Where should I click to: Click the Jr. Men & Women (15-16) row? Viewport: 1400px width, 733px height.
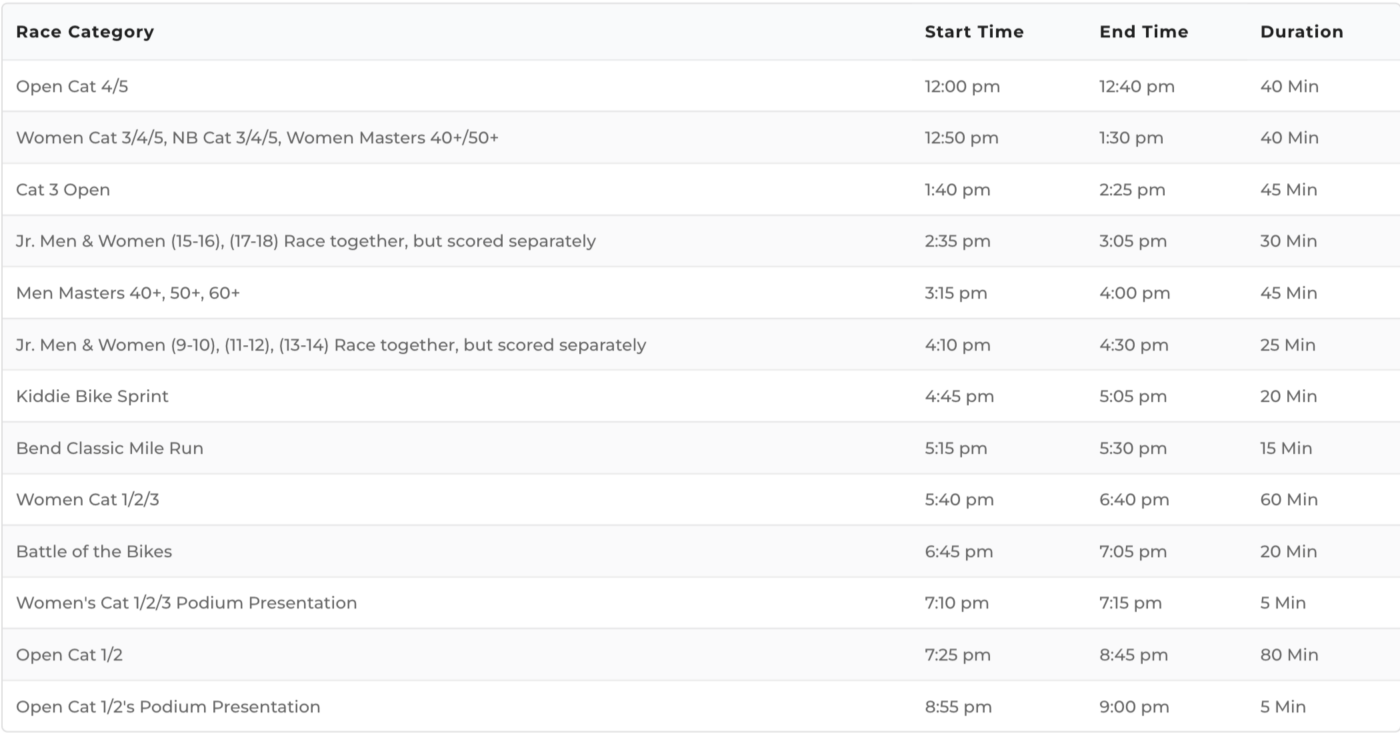point(700,241)
